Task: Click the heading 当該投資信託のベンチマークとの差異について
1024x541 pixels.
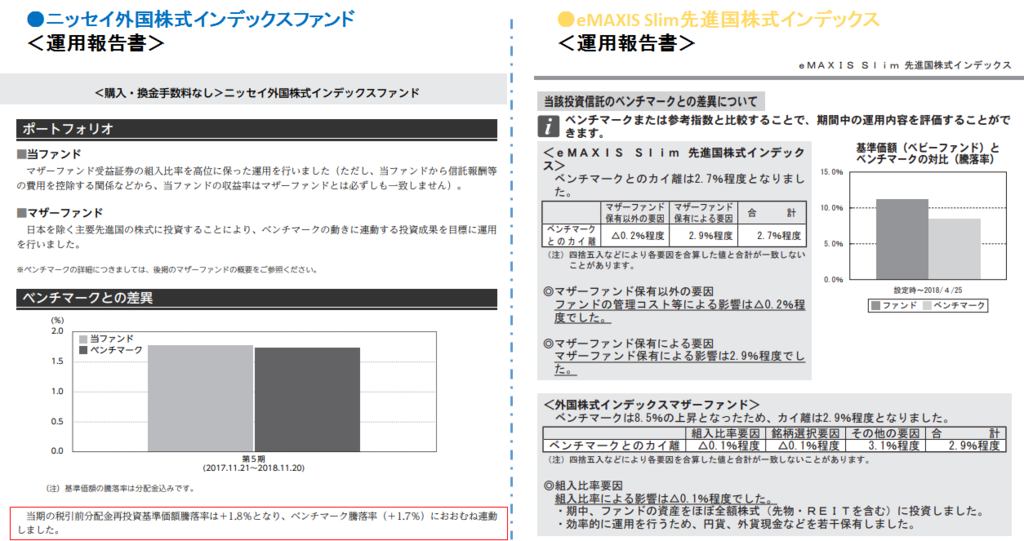Action: 650,101
